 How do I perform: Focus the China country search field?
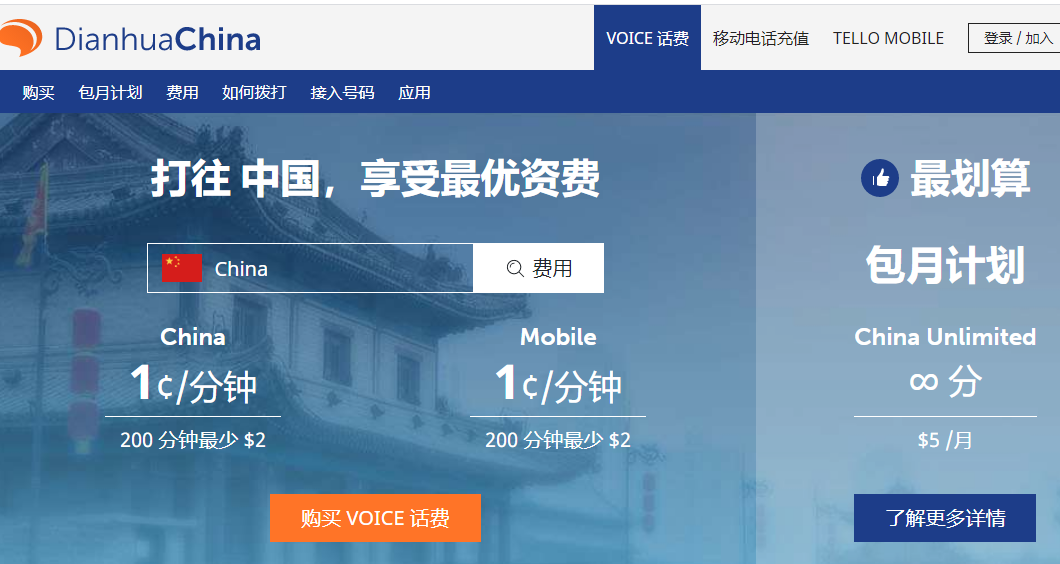point(310,268)
